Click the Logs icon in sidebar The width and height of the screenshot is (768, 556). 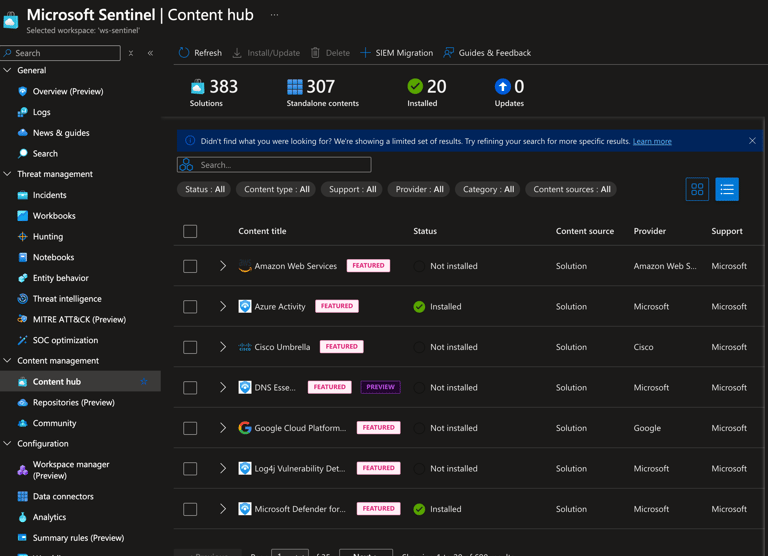(x=23, y=112)
